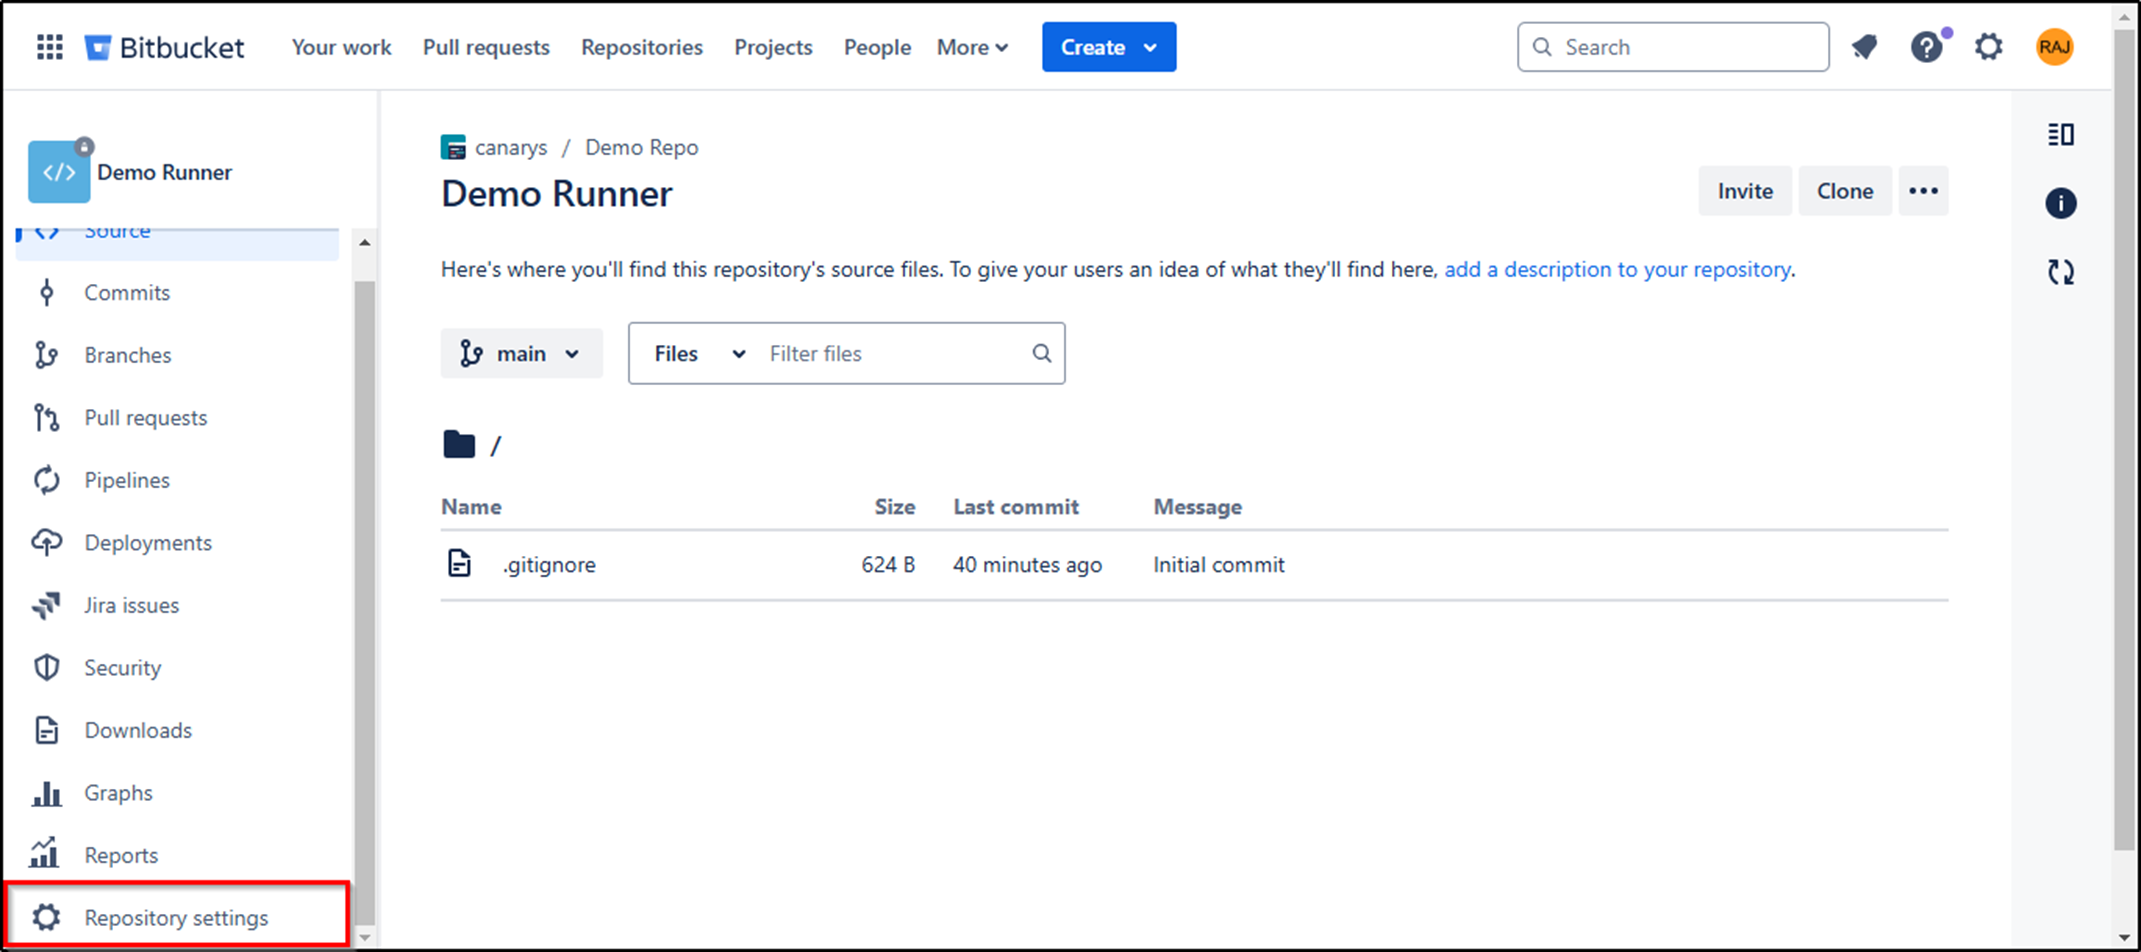
Task: Toggle the repository information panel
Action: [2060, 203]
